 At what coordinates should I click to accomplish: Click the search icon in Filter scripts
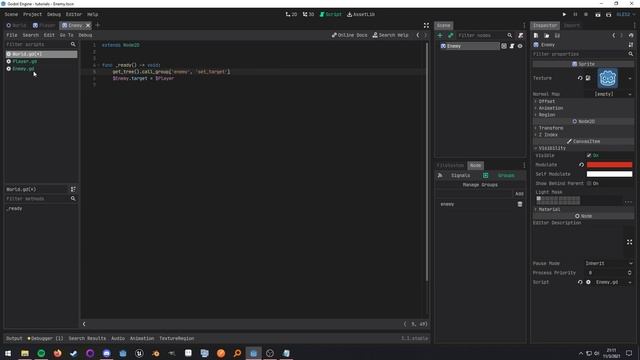tap(73, 44)
